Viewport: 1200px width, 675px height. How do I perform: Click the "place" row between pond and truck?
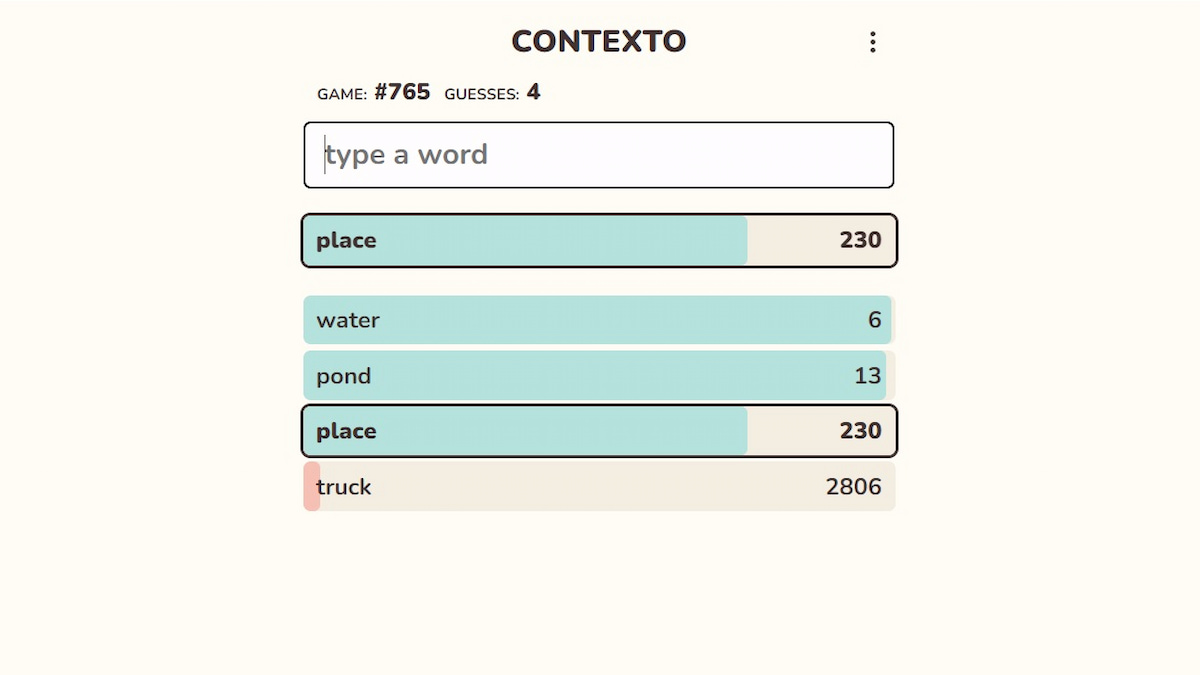click(x=598, y=431)
